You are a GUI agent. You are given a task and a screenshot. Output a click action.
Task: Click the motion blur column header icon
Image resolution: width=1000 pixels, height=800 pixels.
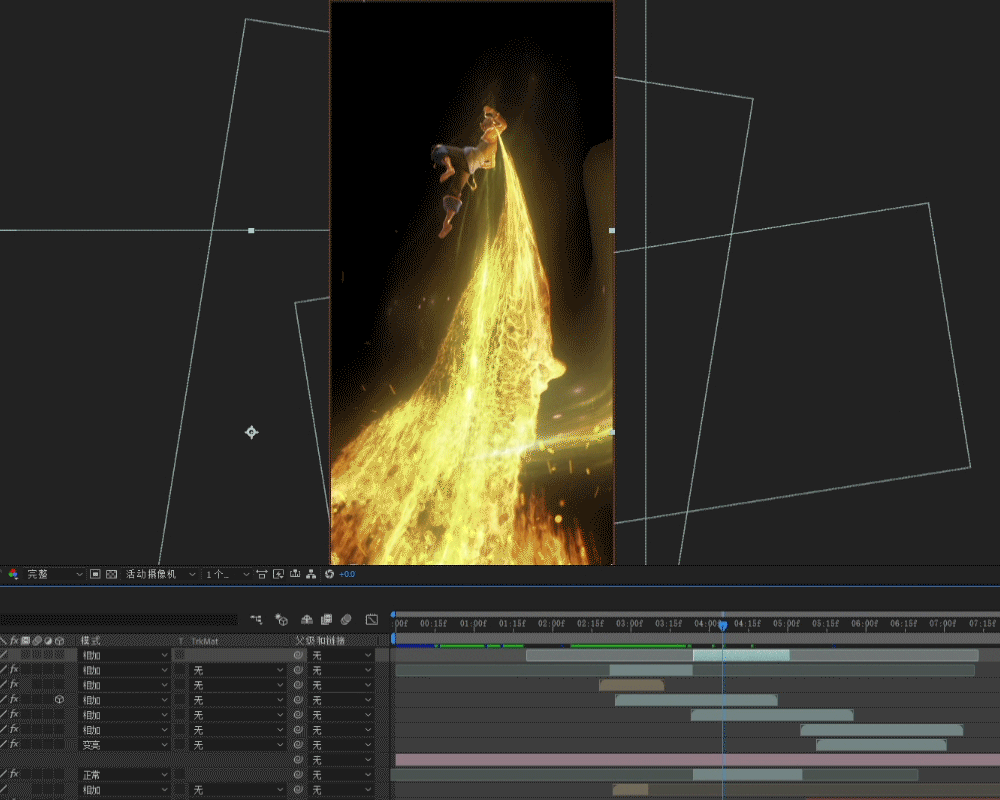click(x=37, y=641)
